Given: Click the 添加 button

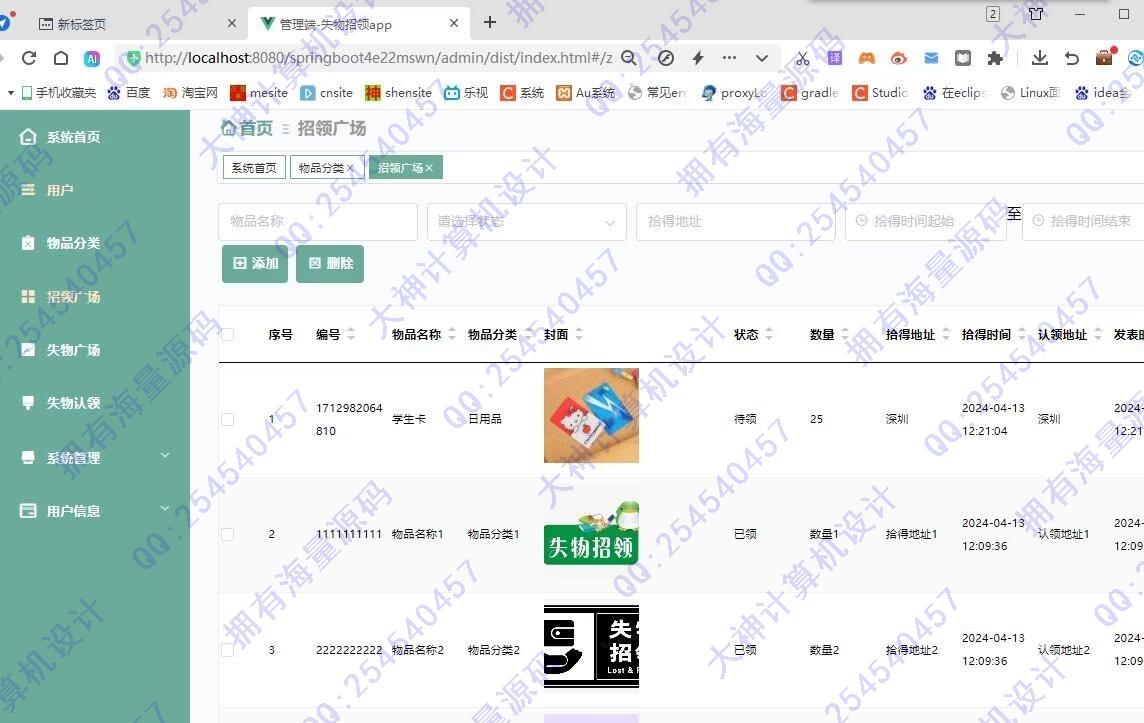Looking at the screenshot, I should pyautogui.click(x=255, y=264).
